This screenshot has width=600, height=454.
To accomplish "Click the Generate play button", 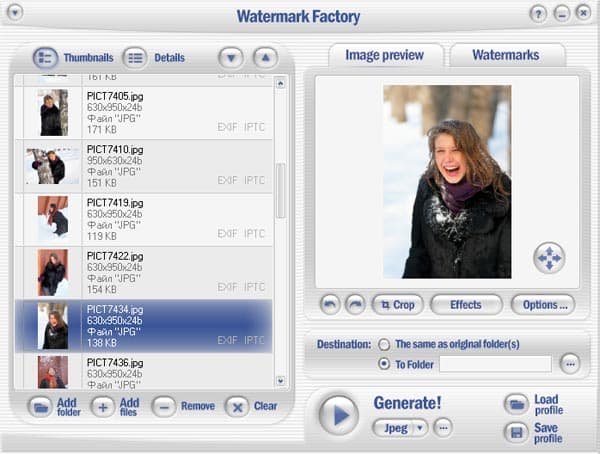I will [x=339, y=415].
